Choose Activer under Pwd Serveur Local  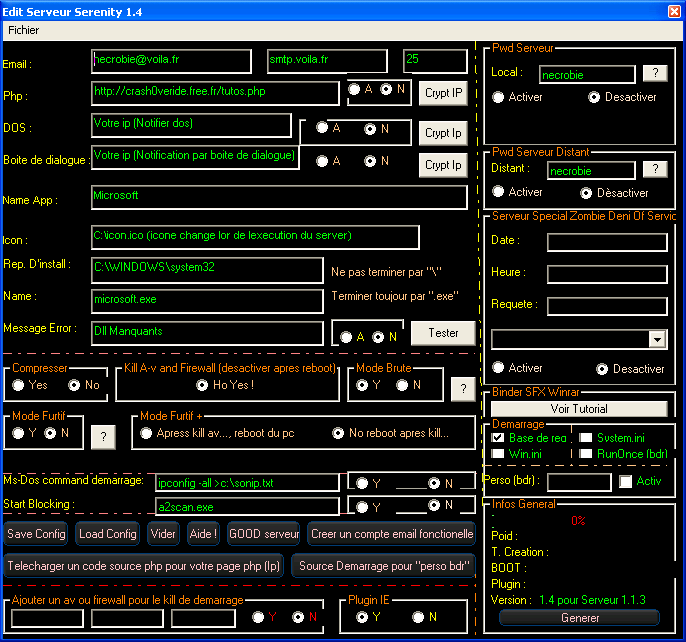498,98
